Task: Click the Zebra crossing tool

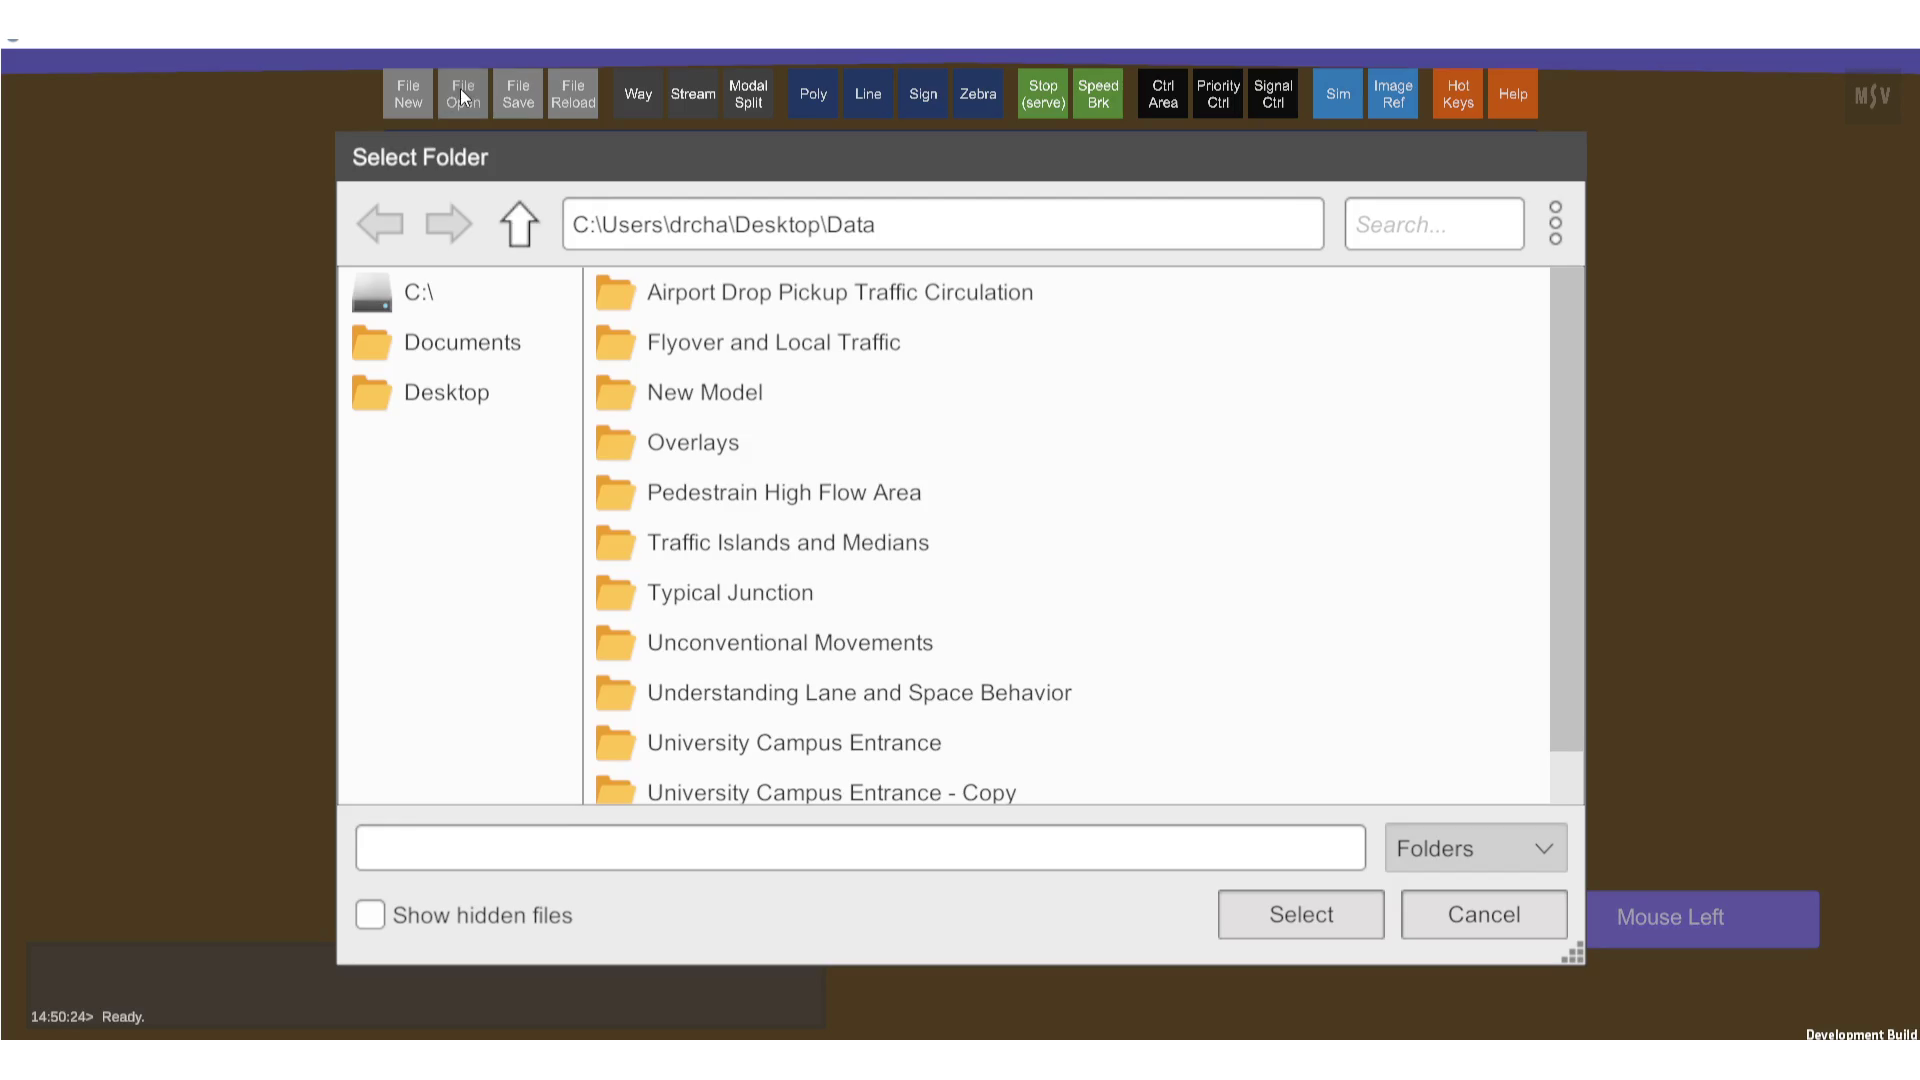Action: [x=977, y=94]
